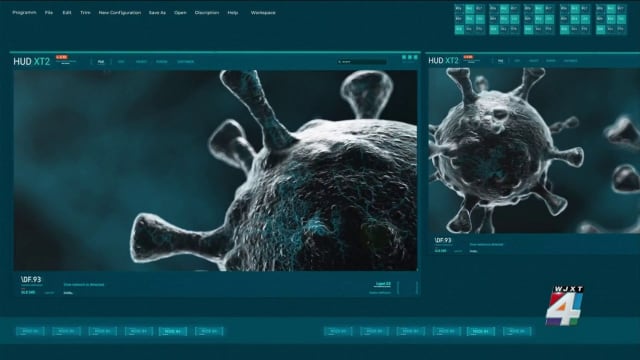Viewport: 640px width, 360px height.
Task: Click the WJXT 4 channel logo
Action: coord(565,305)
